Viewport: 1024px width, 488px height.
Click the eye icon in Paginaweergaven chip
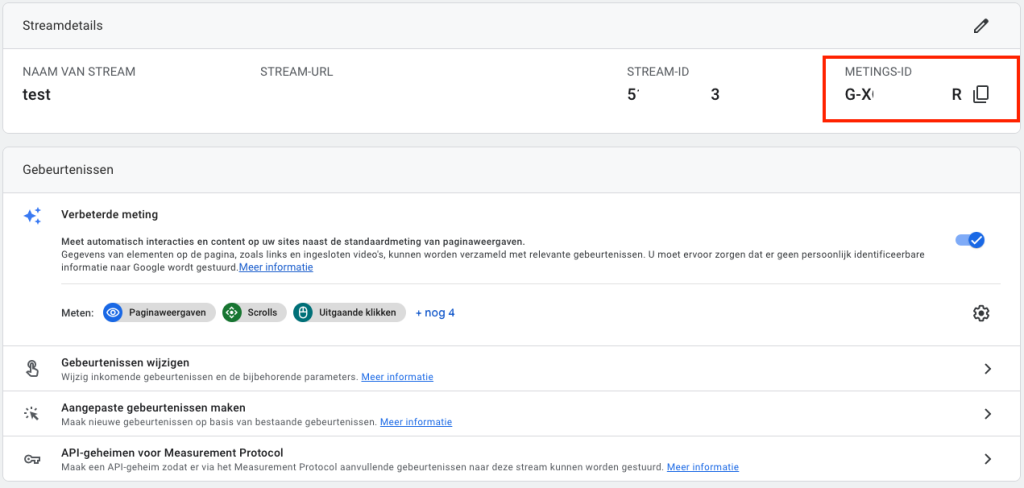[113, 313]
